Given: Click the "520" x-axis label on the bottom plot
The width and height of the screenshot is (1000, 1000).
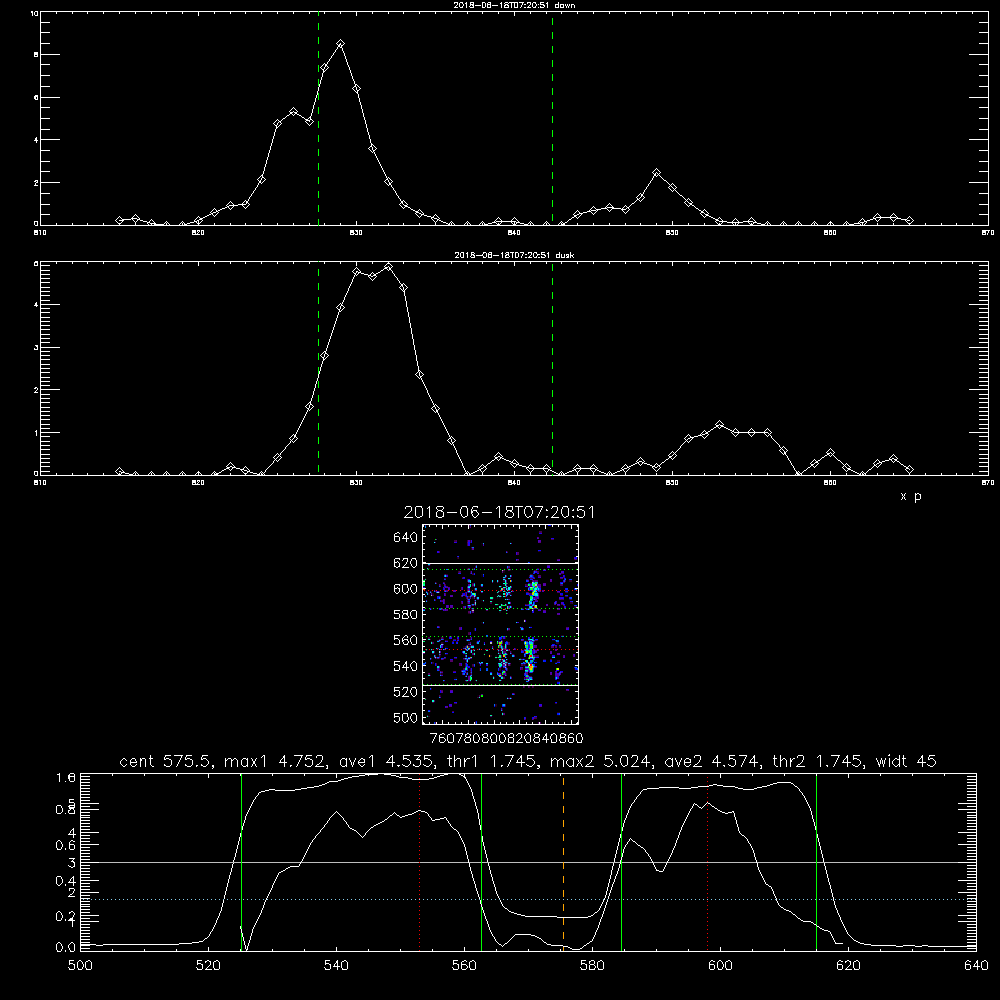Looking at the screenshot, I should tap(208, 966).
